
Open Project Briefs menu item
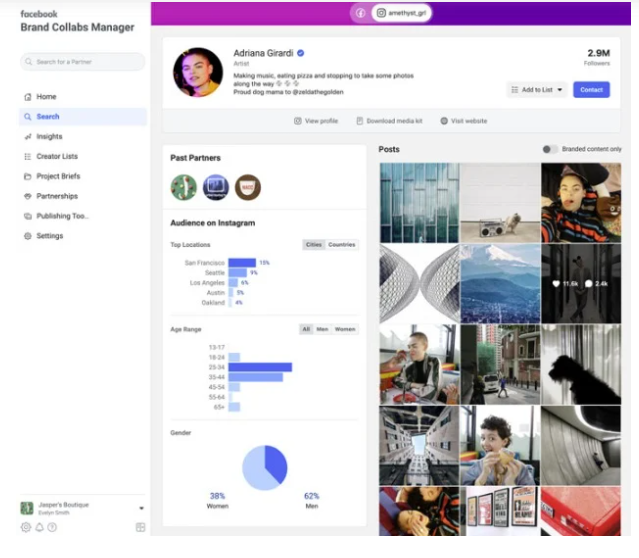(x=83, y=176)
